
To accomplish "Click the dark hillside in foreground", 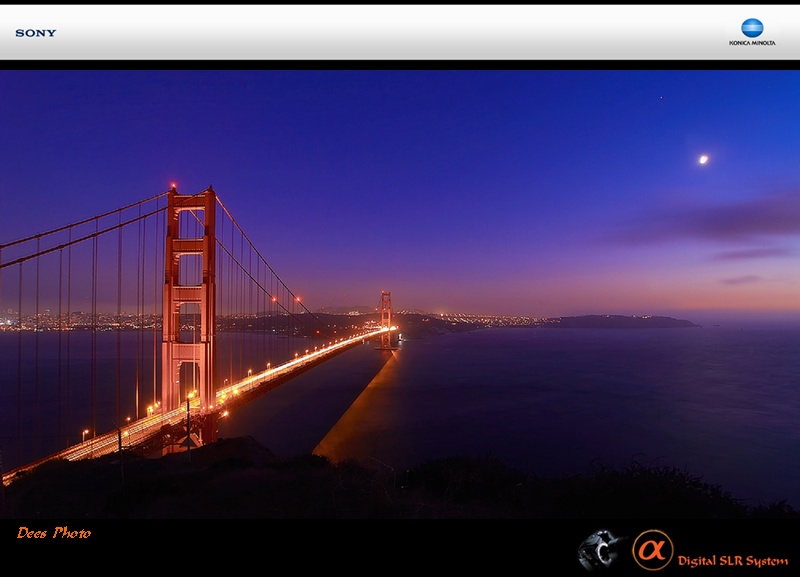I will (x=400, y=490).
